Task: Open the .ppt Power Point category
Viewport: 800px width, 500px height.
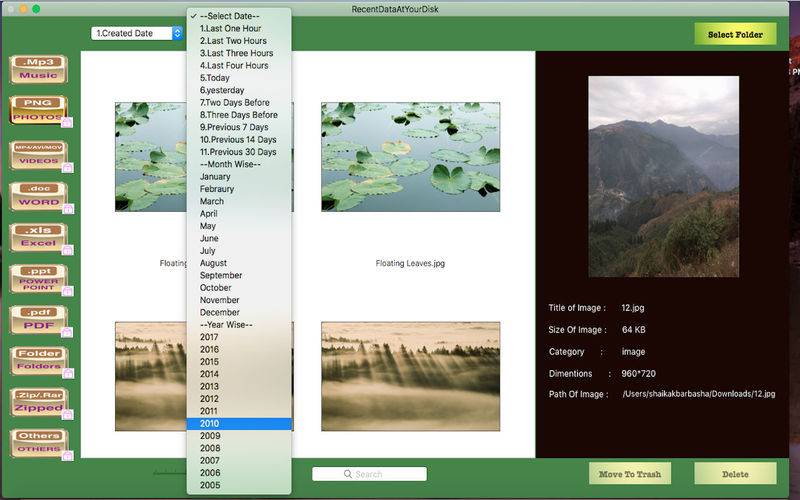Action: [39, 279]
